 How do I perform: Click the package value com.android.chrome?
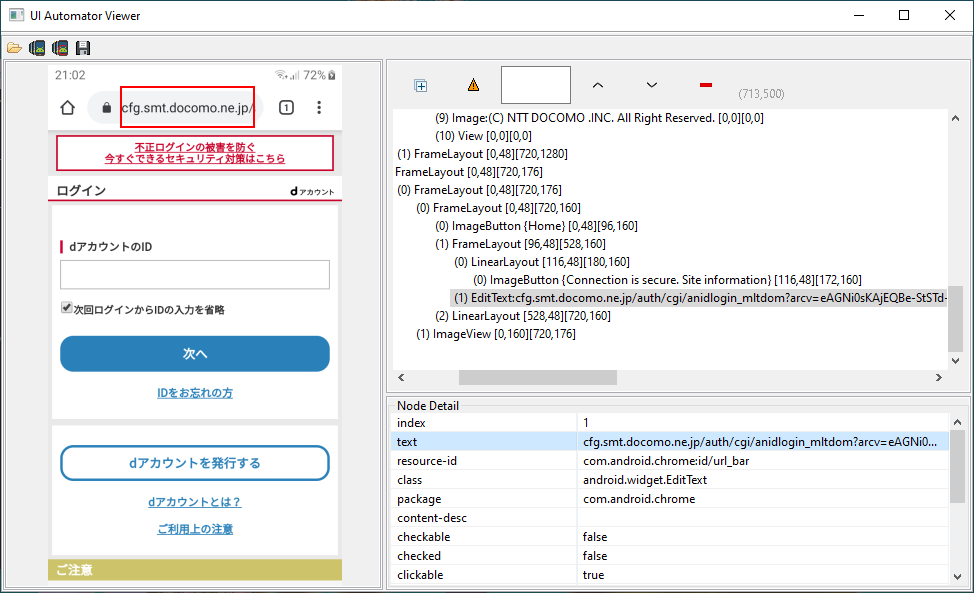pos(639,499)
